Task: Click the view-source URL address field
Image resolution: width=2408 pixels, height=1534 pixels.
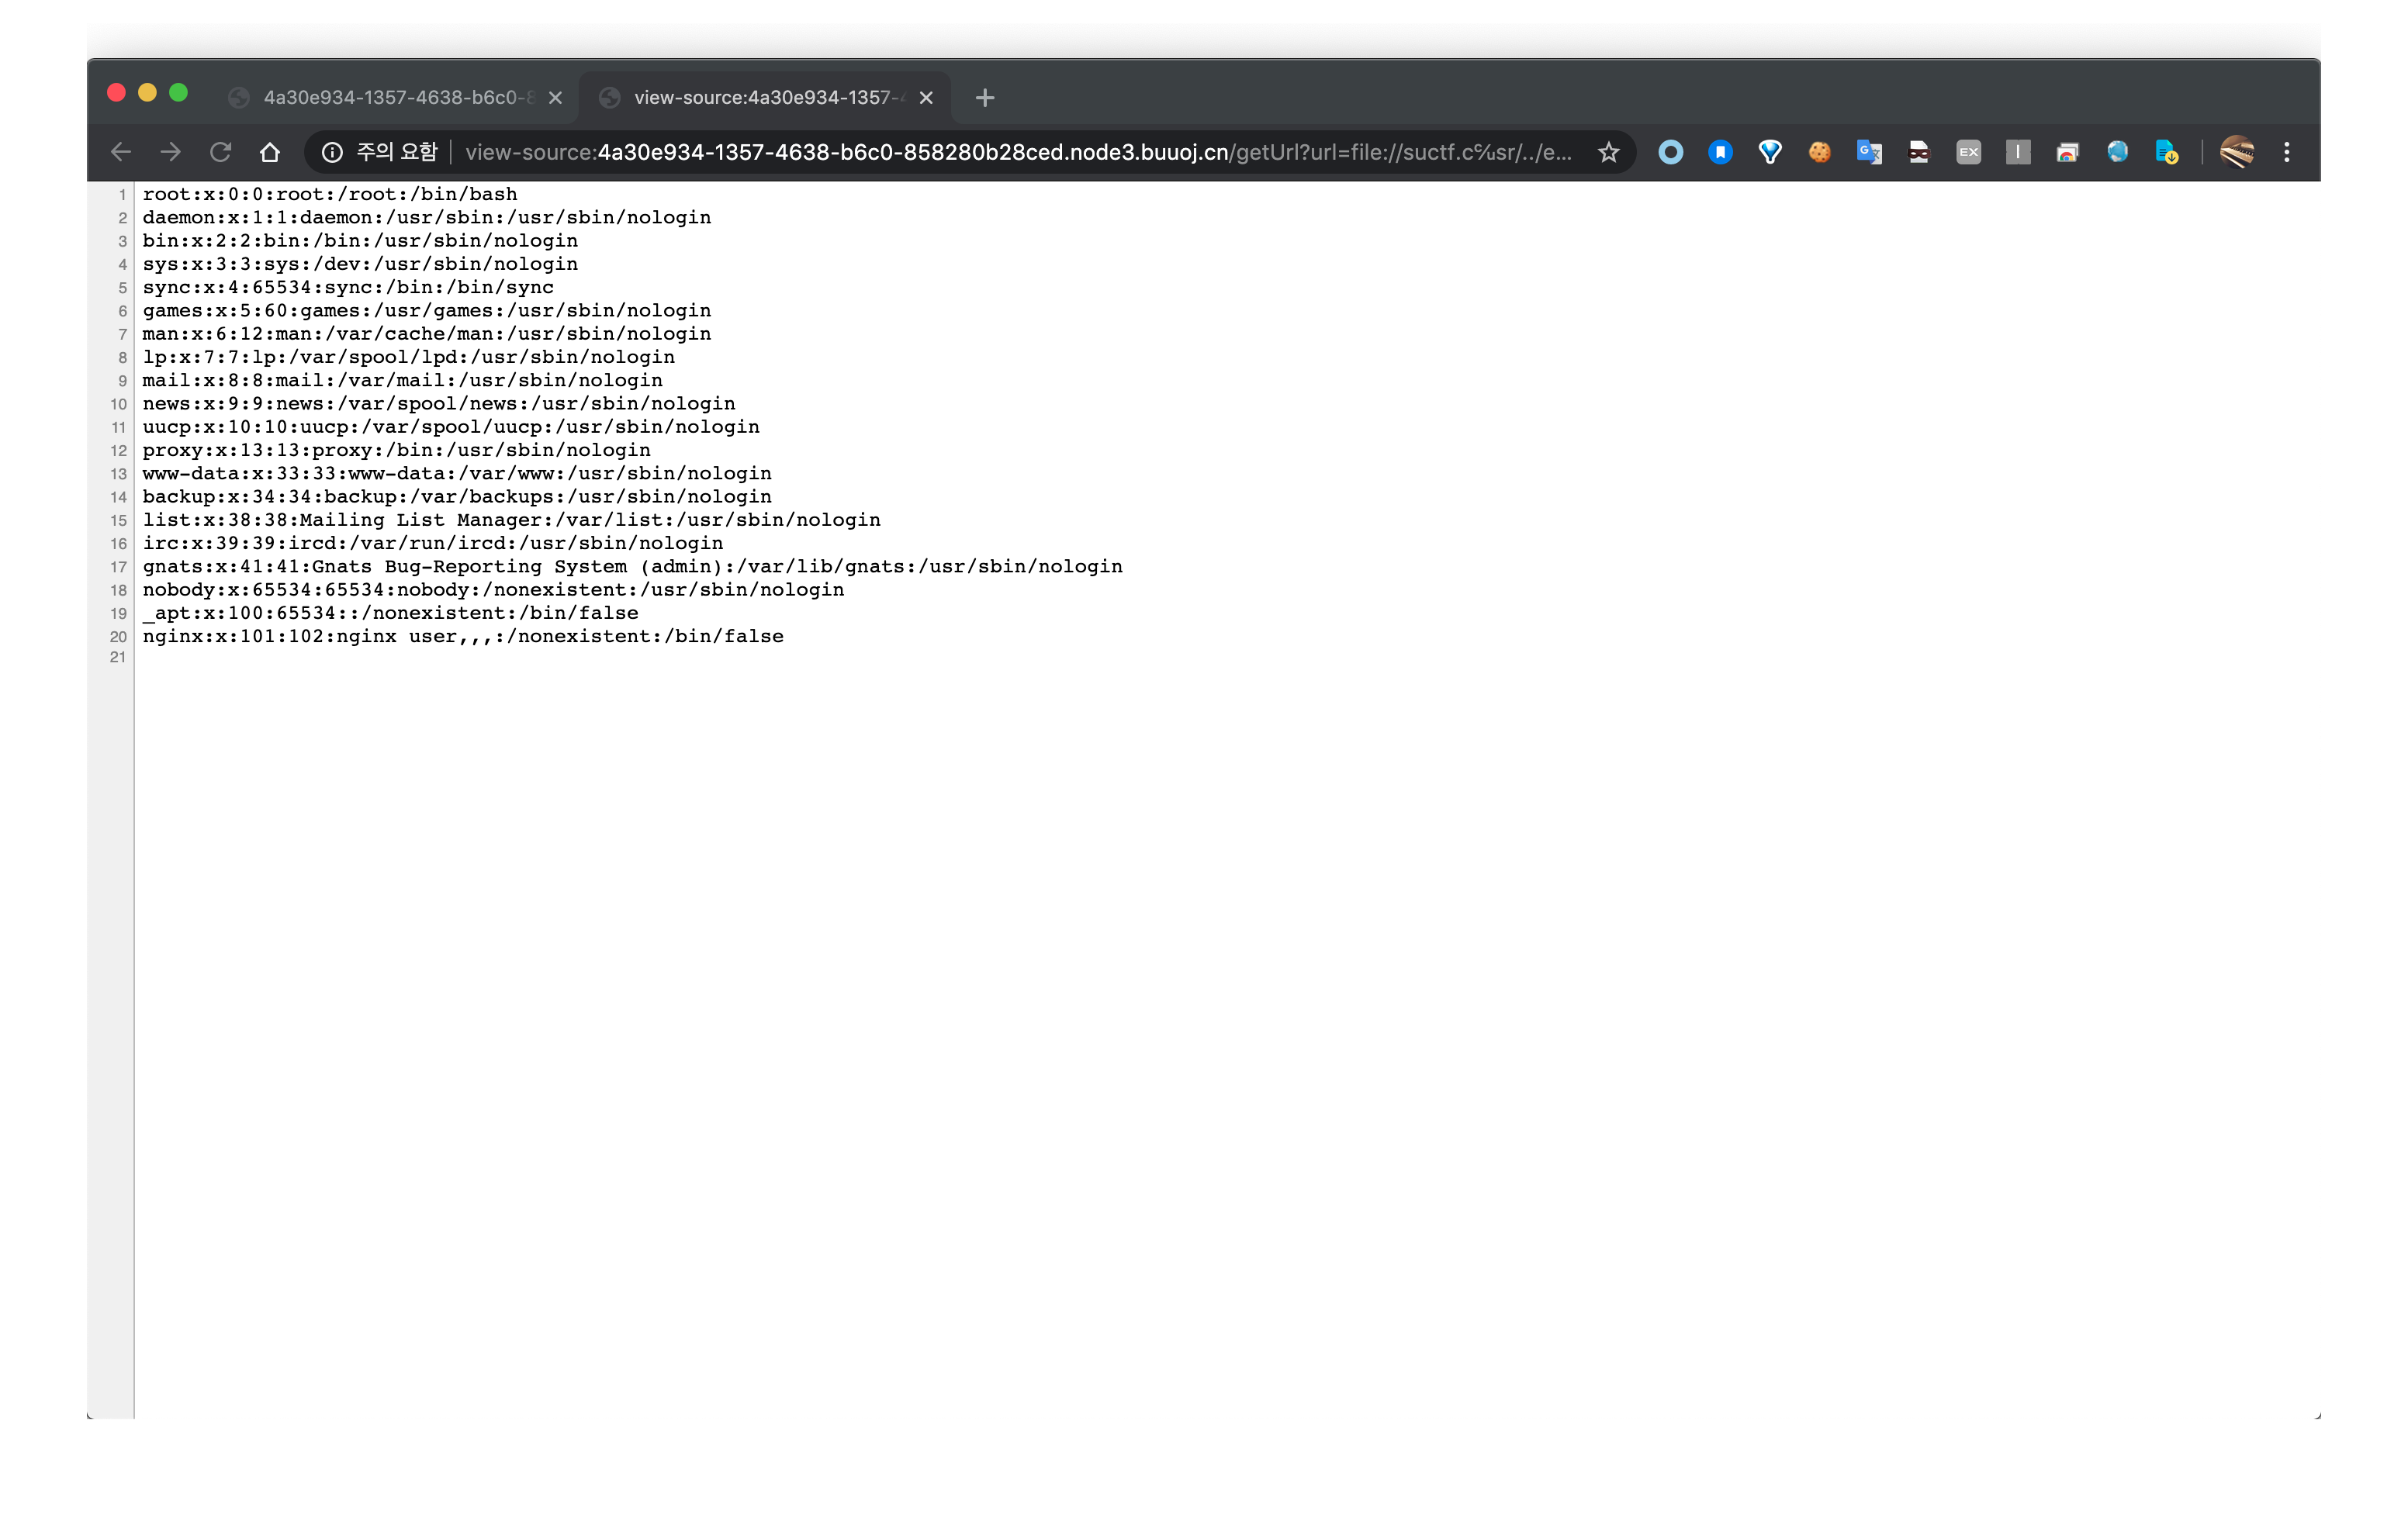Action: click(1017, 152)
